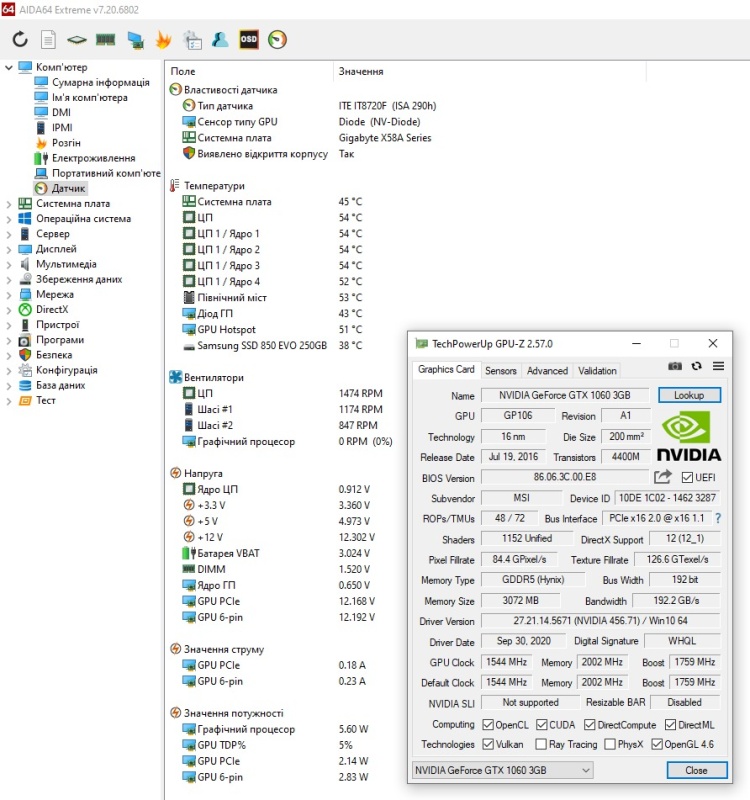Open the GPU selection dropdown in GPU-Z
750x800 pixels.
503,770
